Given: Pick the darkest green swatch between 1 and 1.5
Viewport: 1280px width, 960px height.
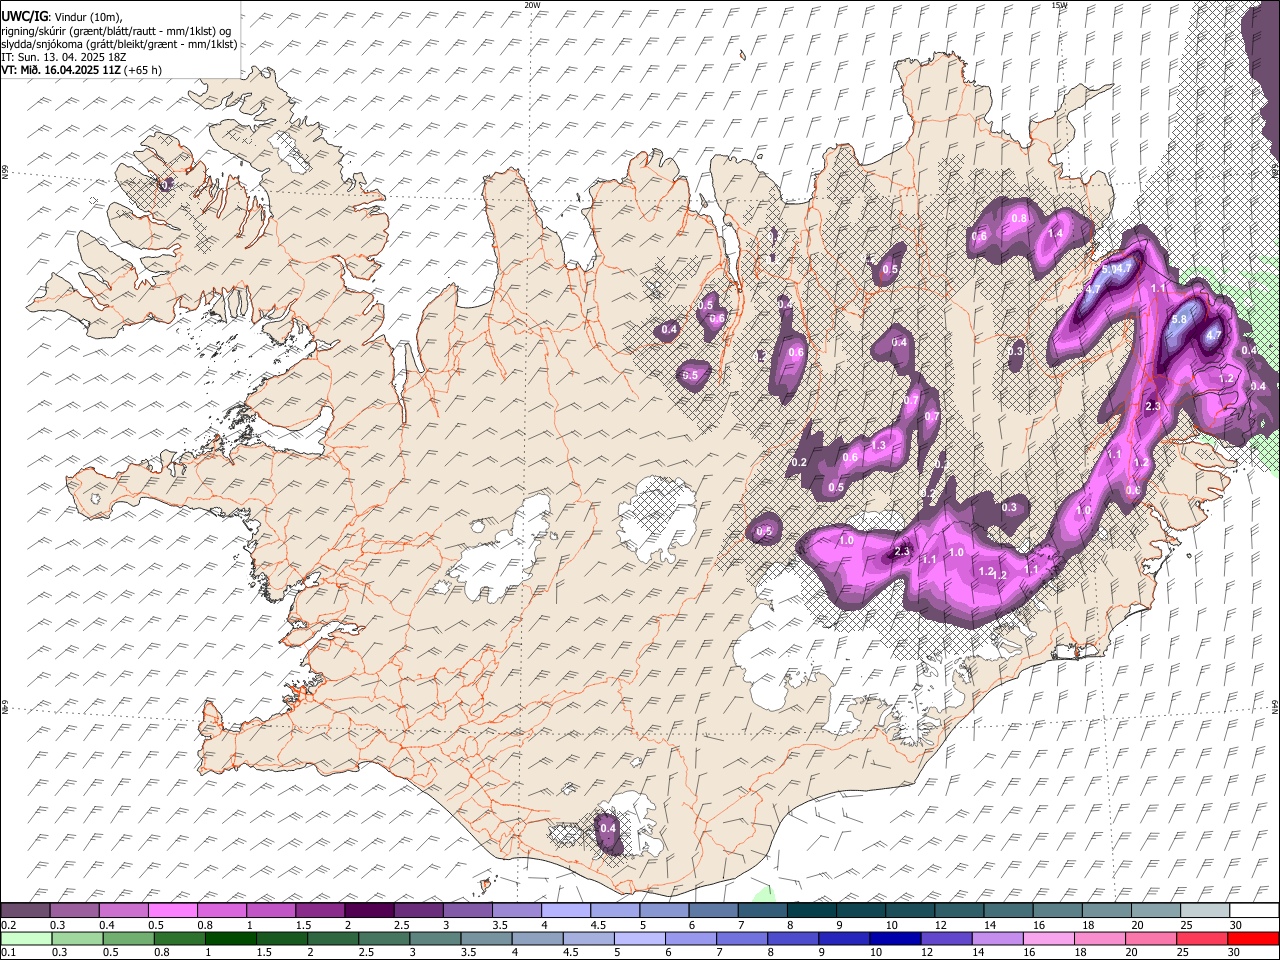Looking at the screenshot, I should (x=231, y=939).
